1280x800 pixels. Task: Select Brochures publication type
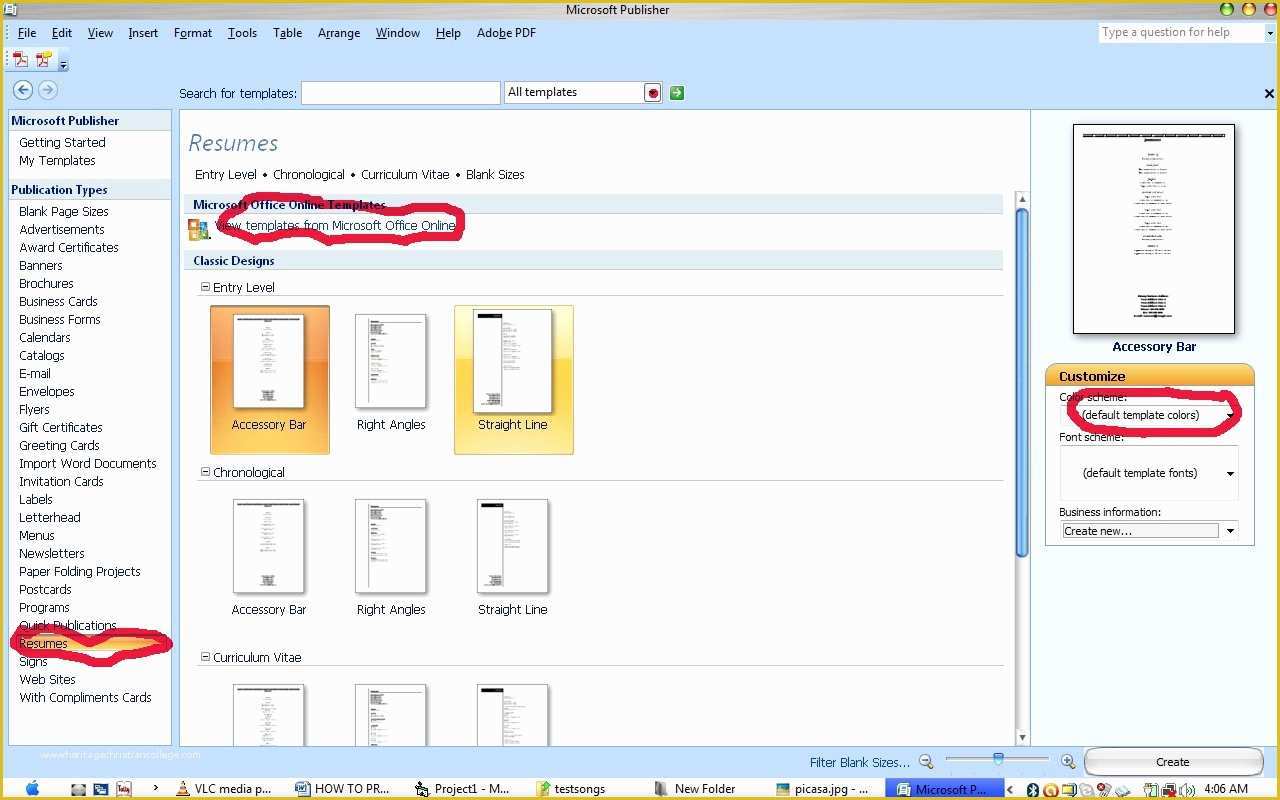(46, 283)
